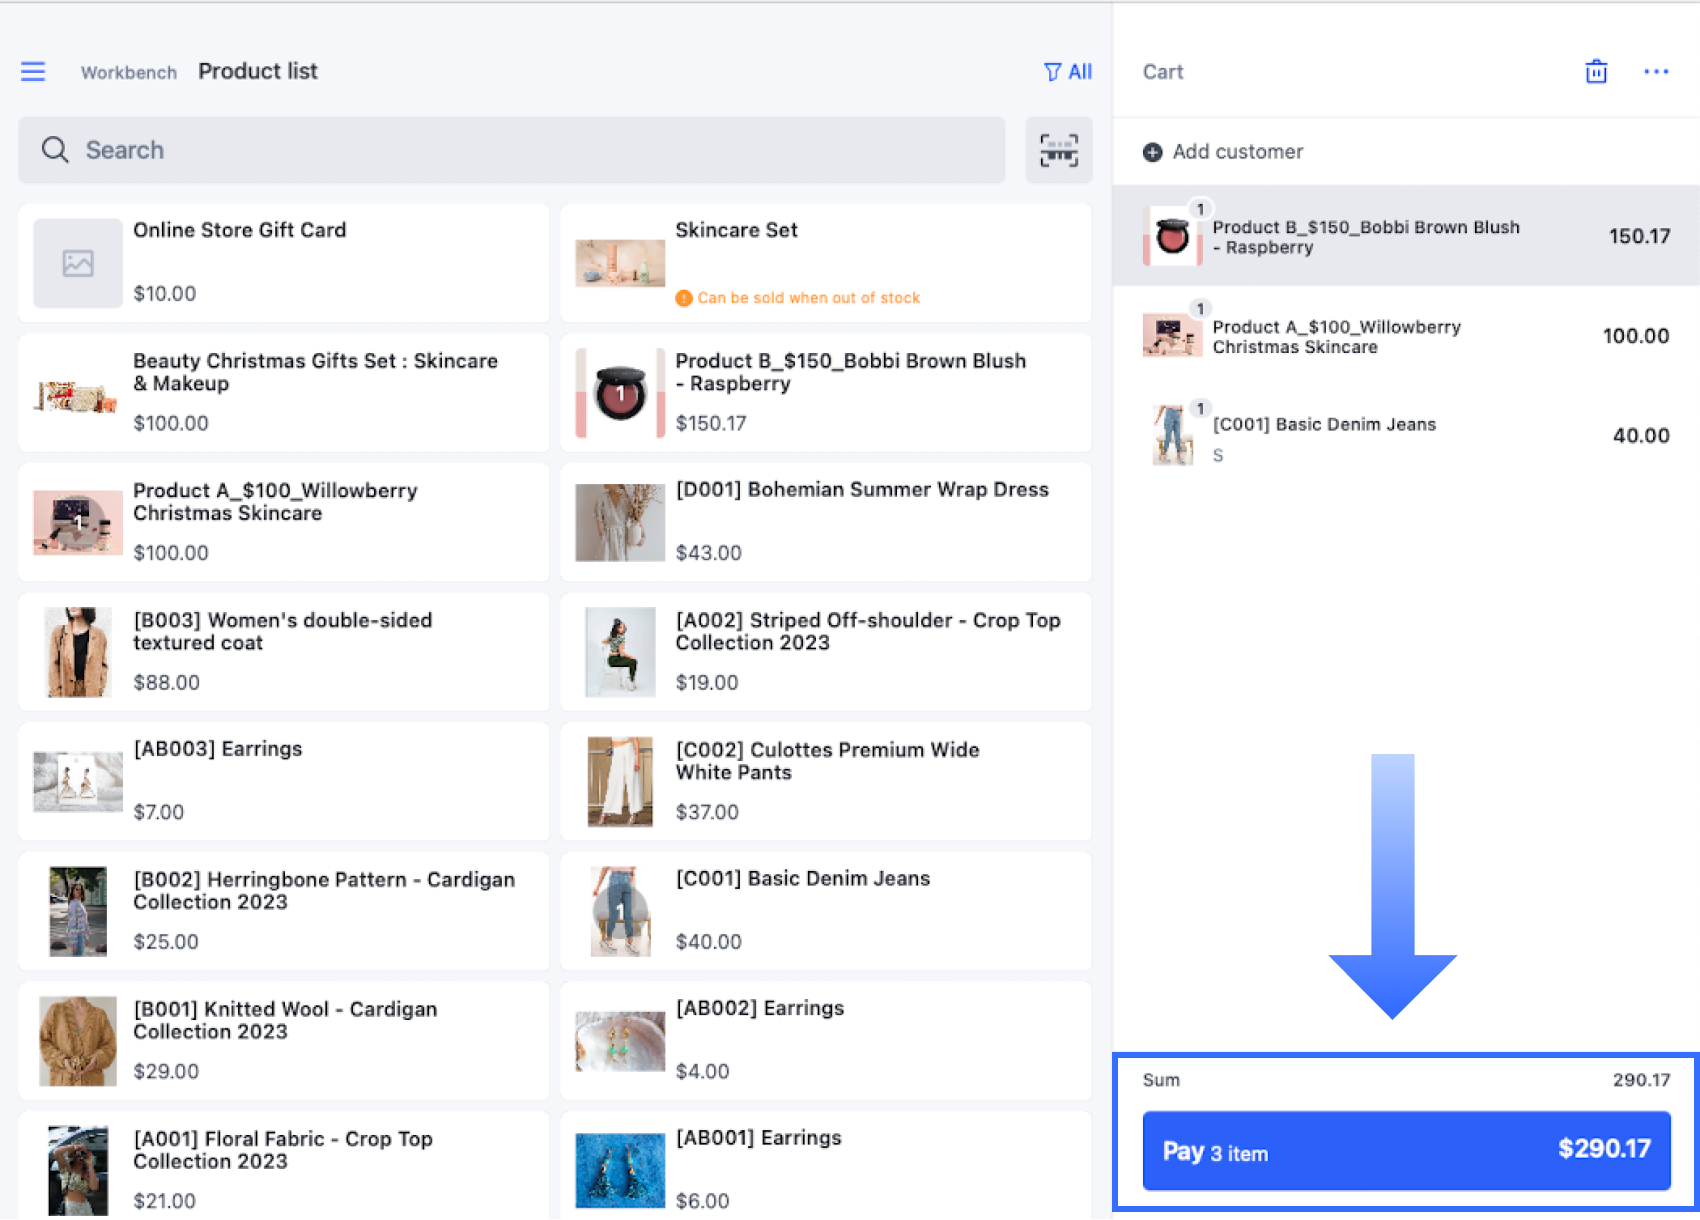Screen dimensions: 1700x1220
Task: Click the $43.00 Wrap Dress price
Action: [708, 553]
